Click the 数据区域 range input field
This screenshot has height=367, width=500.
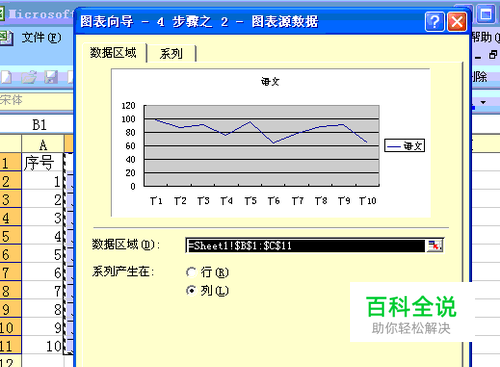point(306,246)
